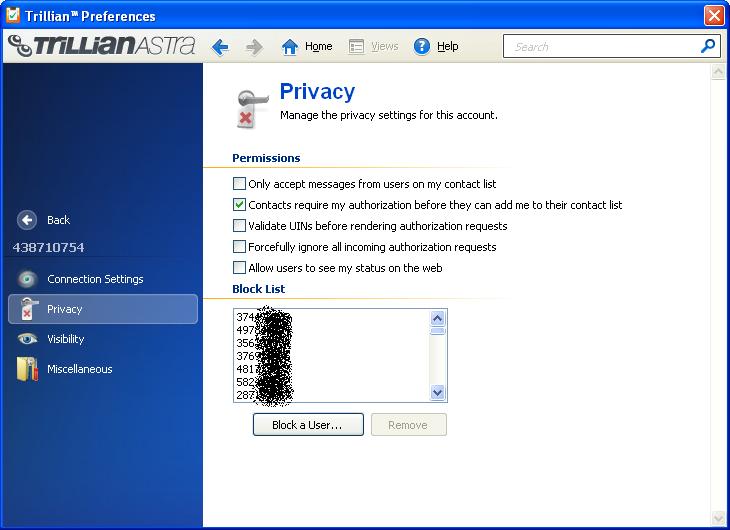Screen dimensions: 730x530
Task: Open Miscellaneous settings page
Action: [x=80, y=369]
